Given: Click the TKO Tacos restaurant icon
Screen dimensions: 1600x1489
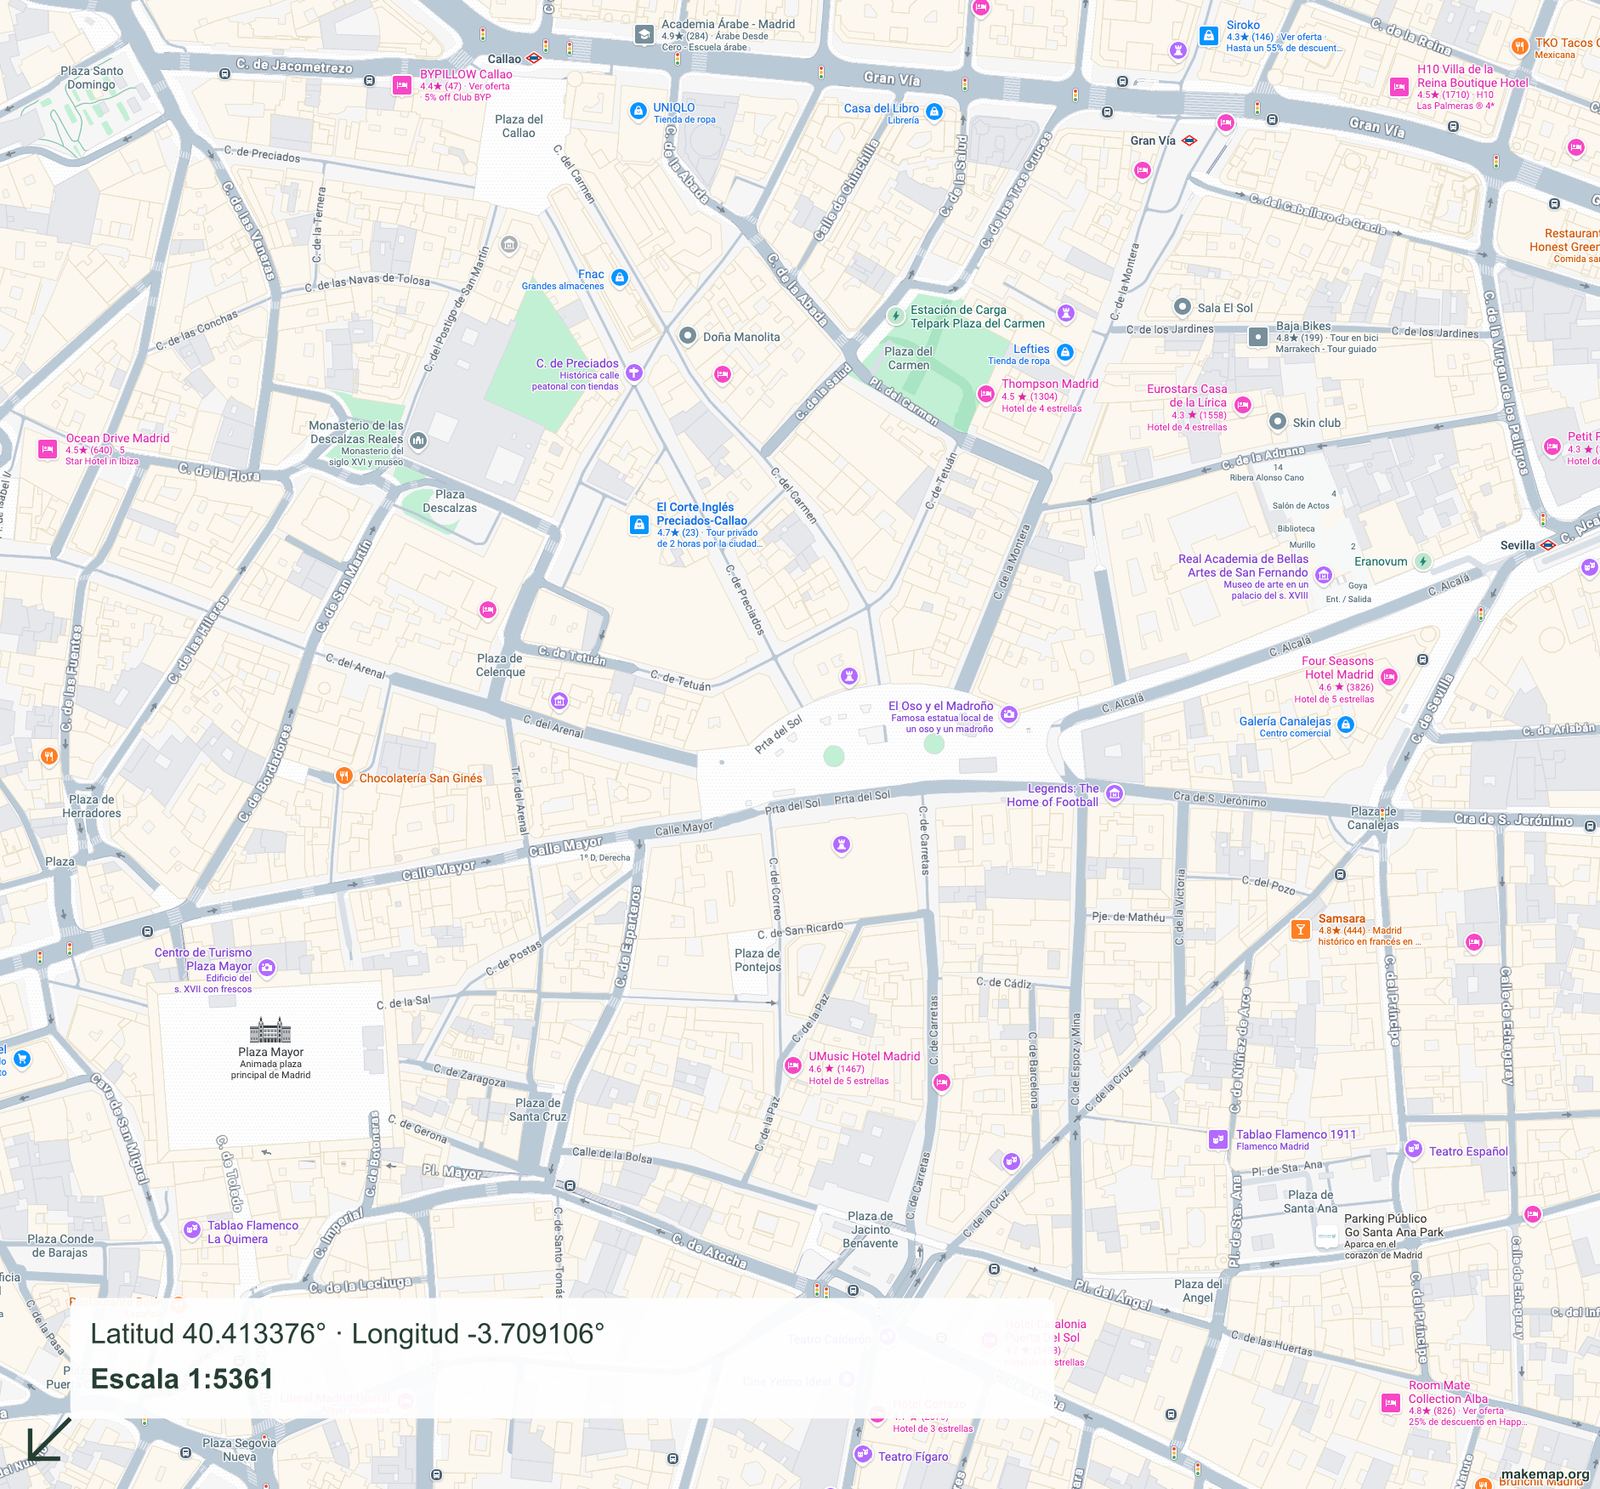Looking at the screenshot, I should [1519, 44].
